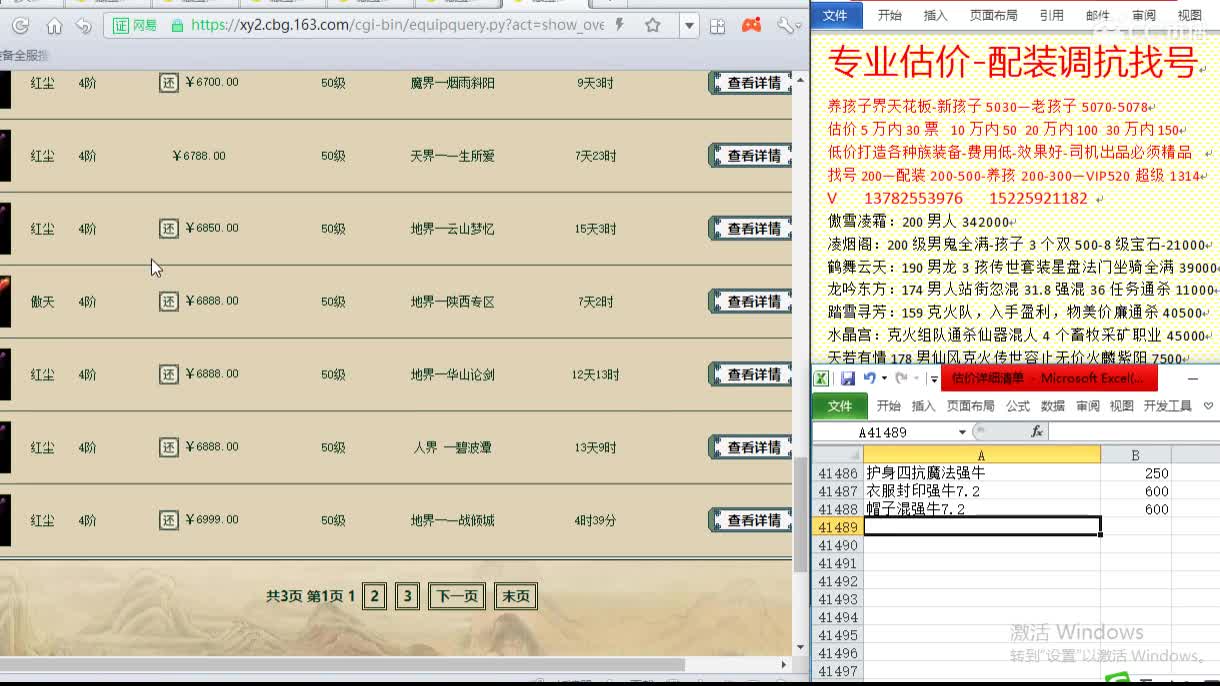Open Excel 文件 tab
Screen dimensions: 1220x686
(x=840, y=406)
